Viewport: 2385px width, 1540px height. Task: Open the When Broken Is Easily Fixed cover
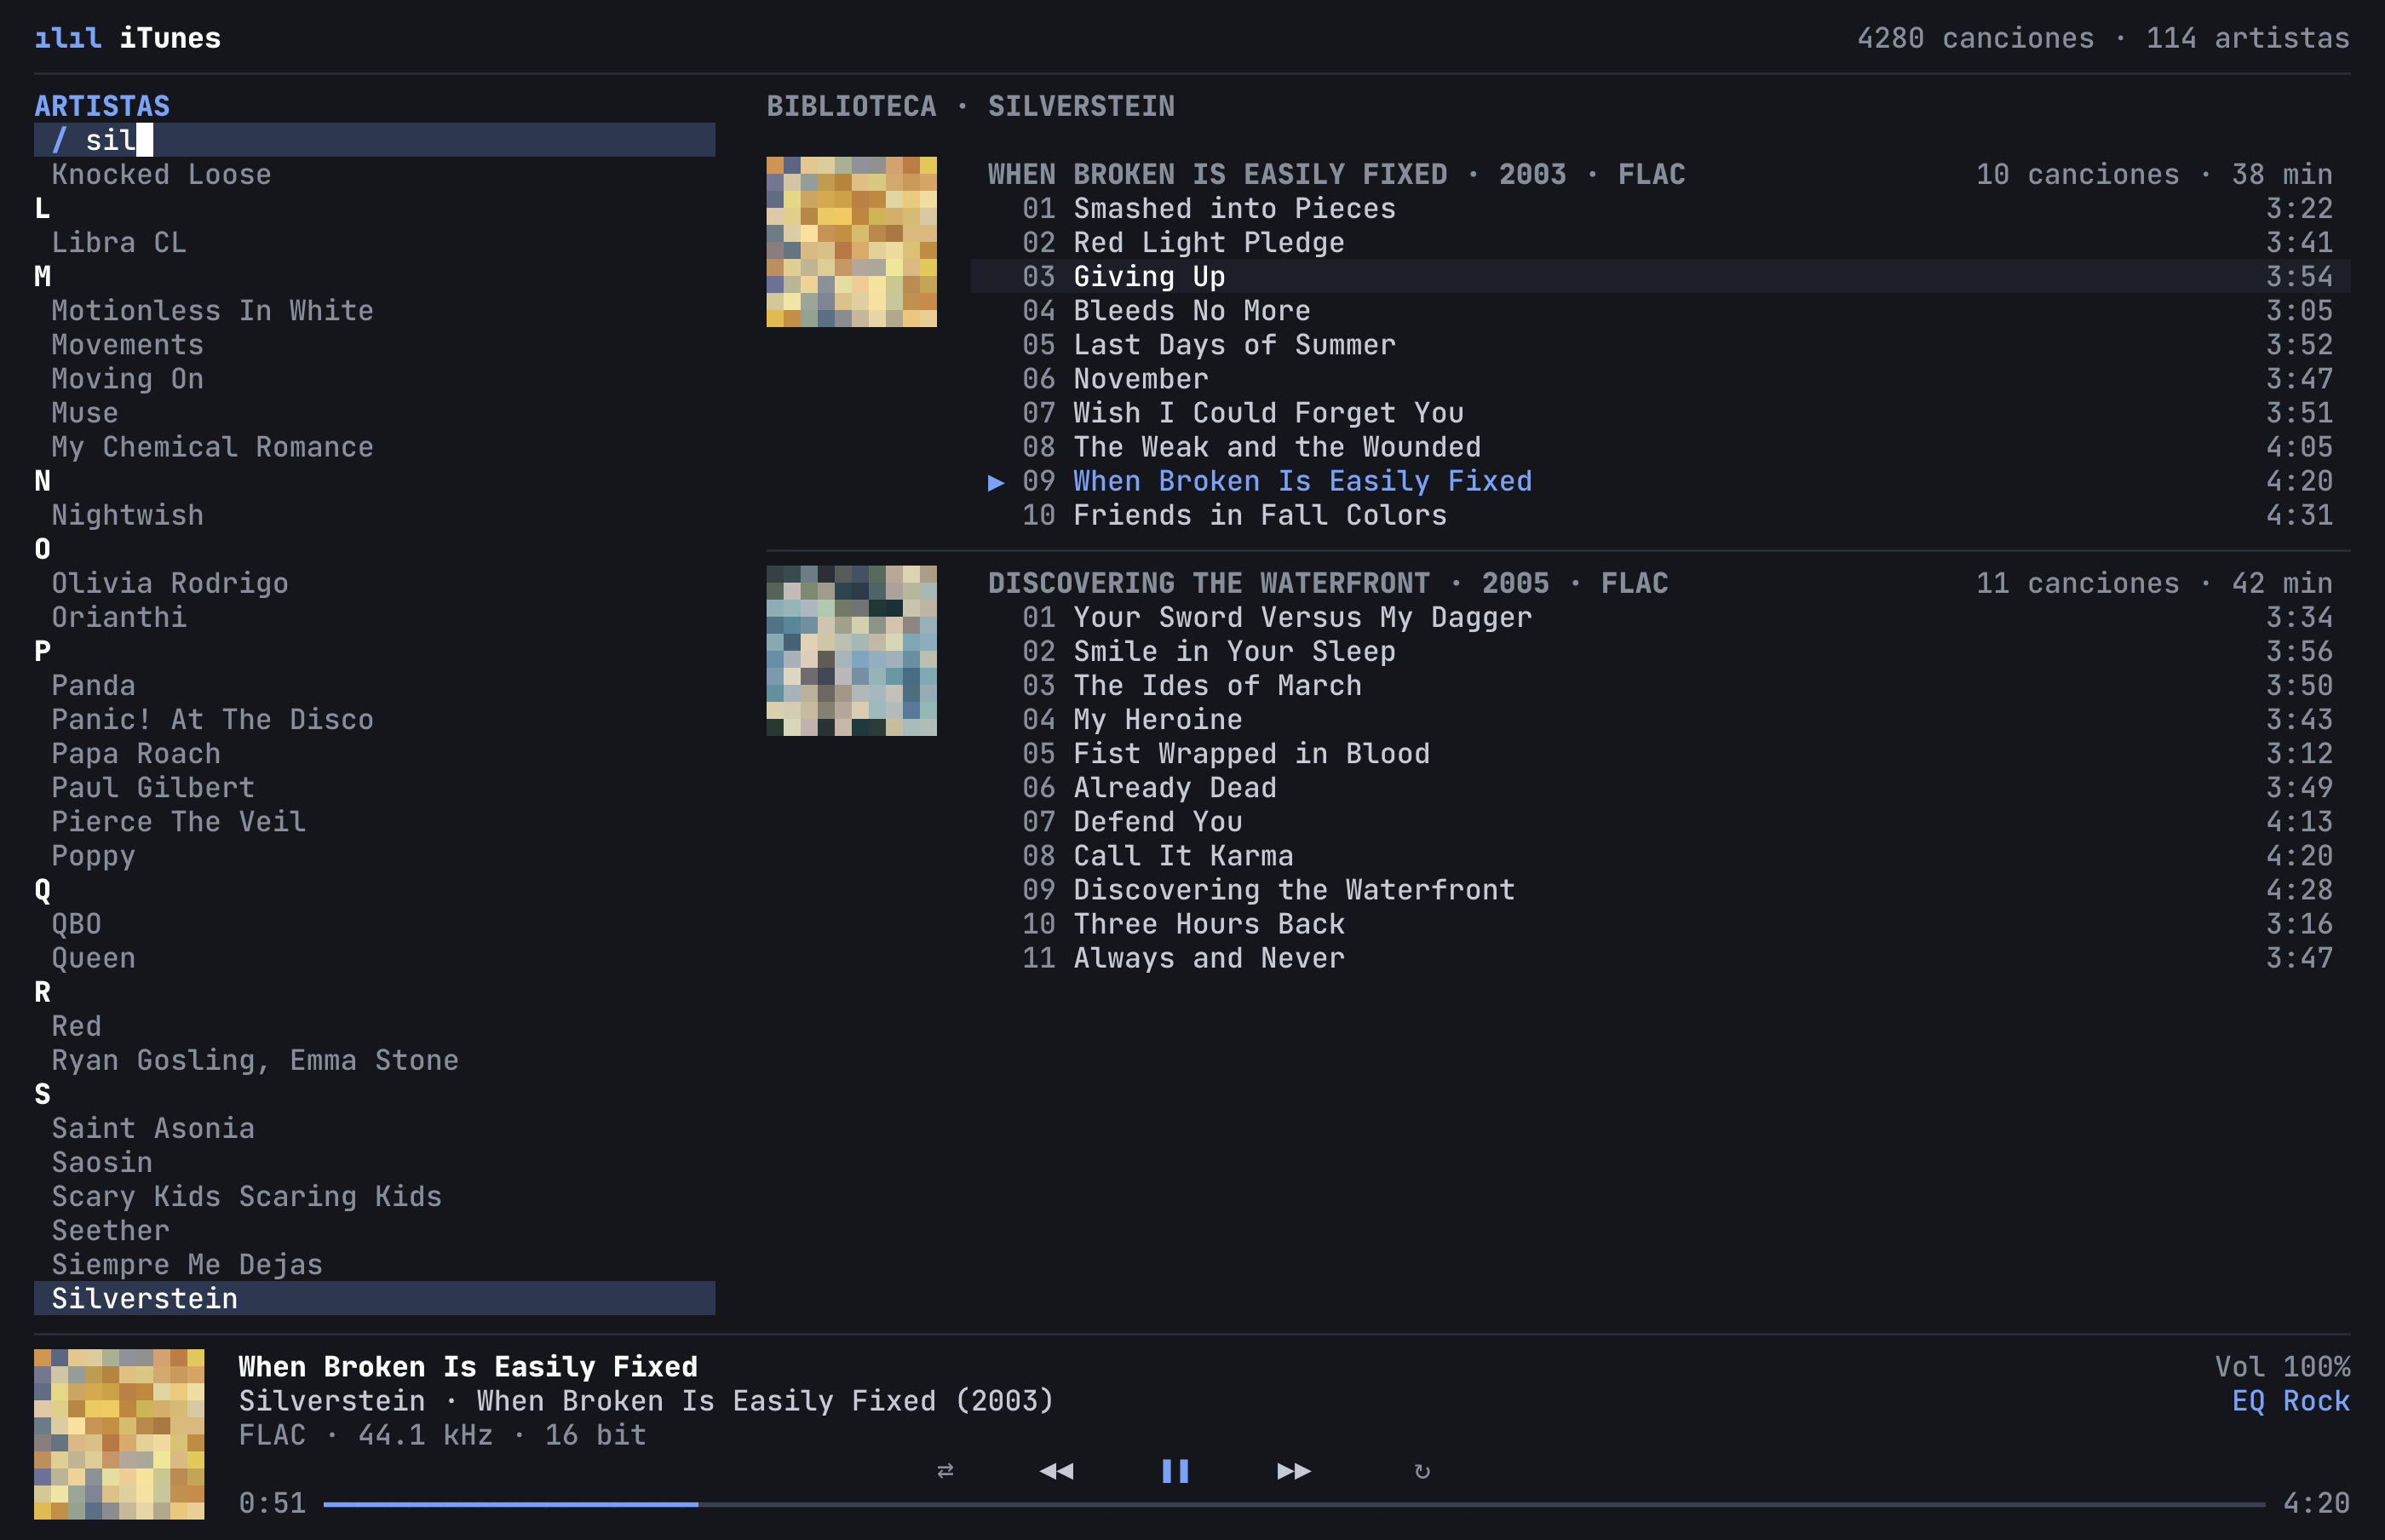851,241
